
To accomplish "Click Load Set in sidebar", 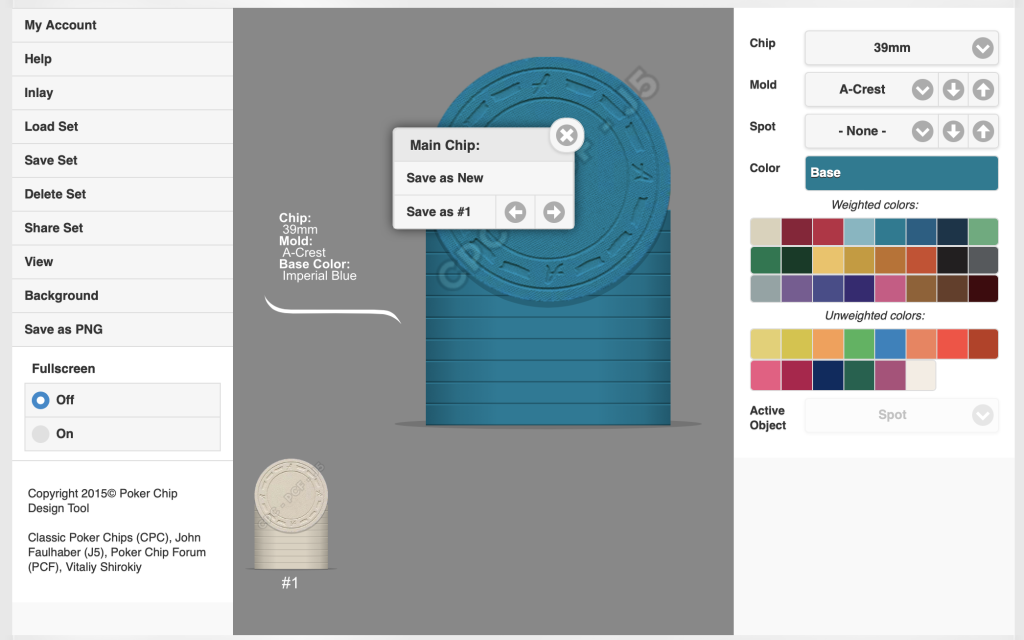I will 122,127.
